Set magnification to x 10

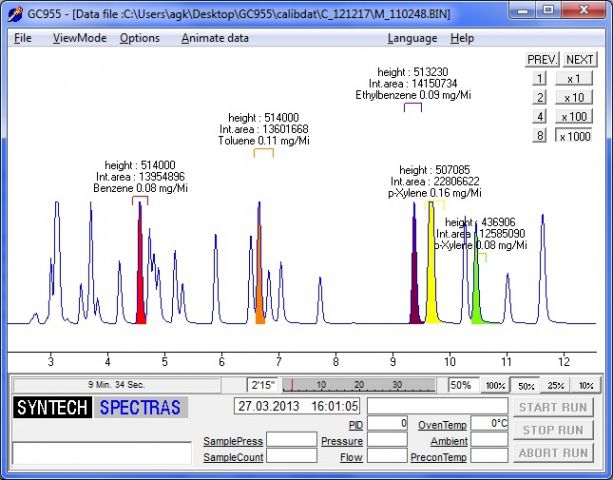click(x=574, y=97)
